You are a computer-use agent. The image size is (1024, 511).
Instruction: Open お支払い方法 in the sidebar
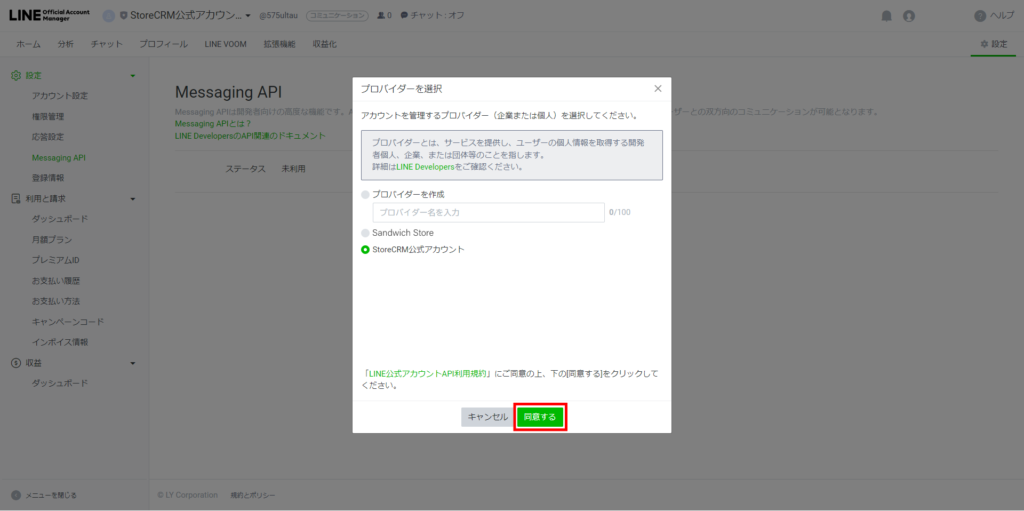point(56,301)
